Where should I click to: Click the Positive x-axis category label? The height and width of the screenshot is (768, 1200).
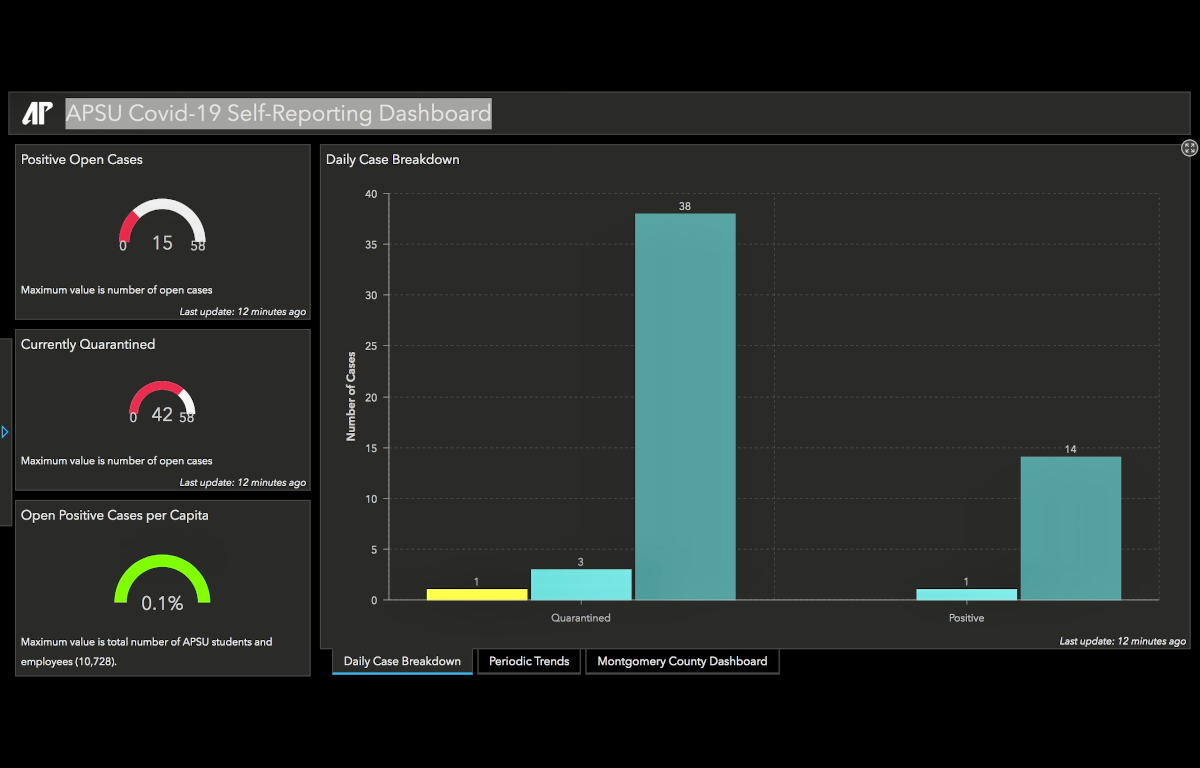pos(966,618)
